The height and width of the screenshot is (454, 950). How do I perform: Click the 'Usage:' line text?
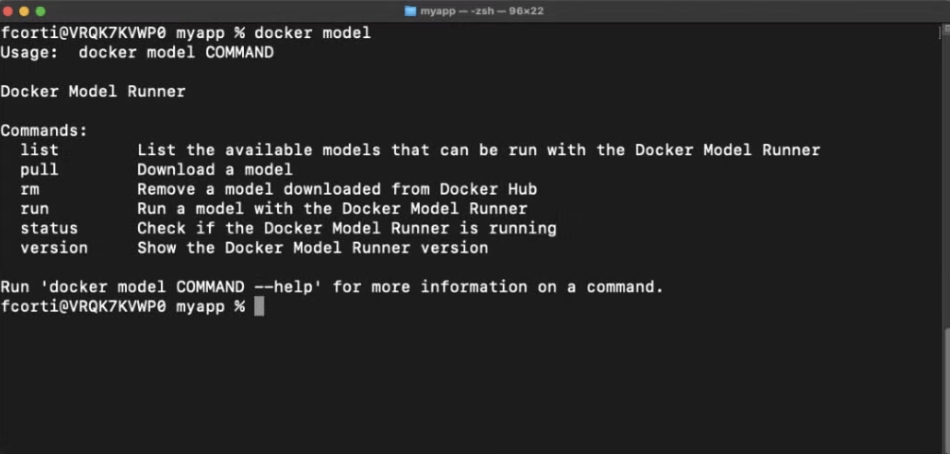click(x=137, y=52)
